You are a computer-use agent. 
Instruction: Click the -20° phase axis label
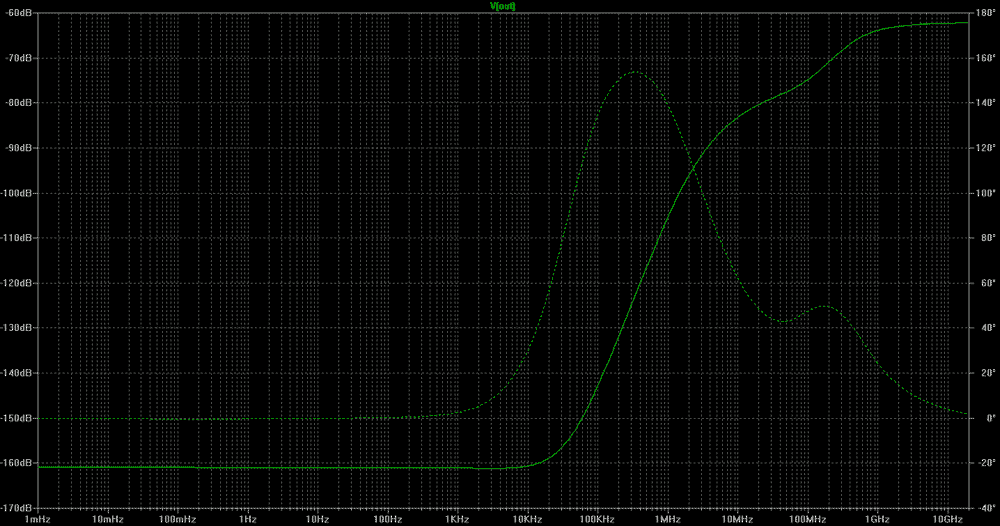[987, 463]
